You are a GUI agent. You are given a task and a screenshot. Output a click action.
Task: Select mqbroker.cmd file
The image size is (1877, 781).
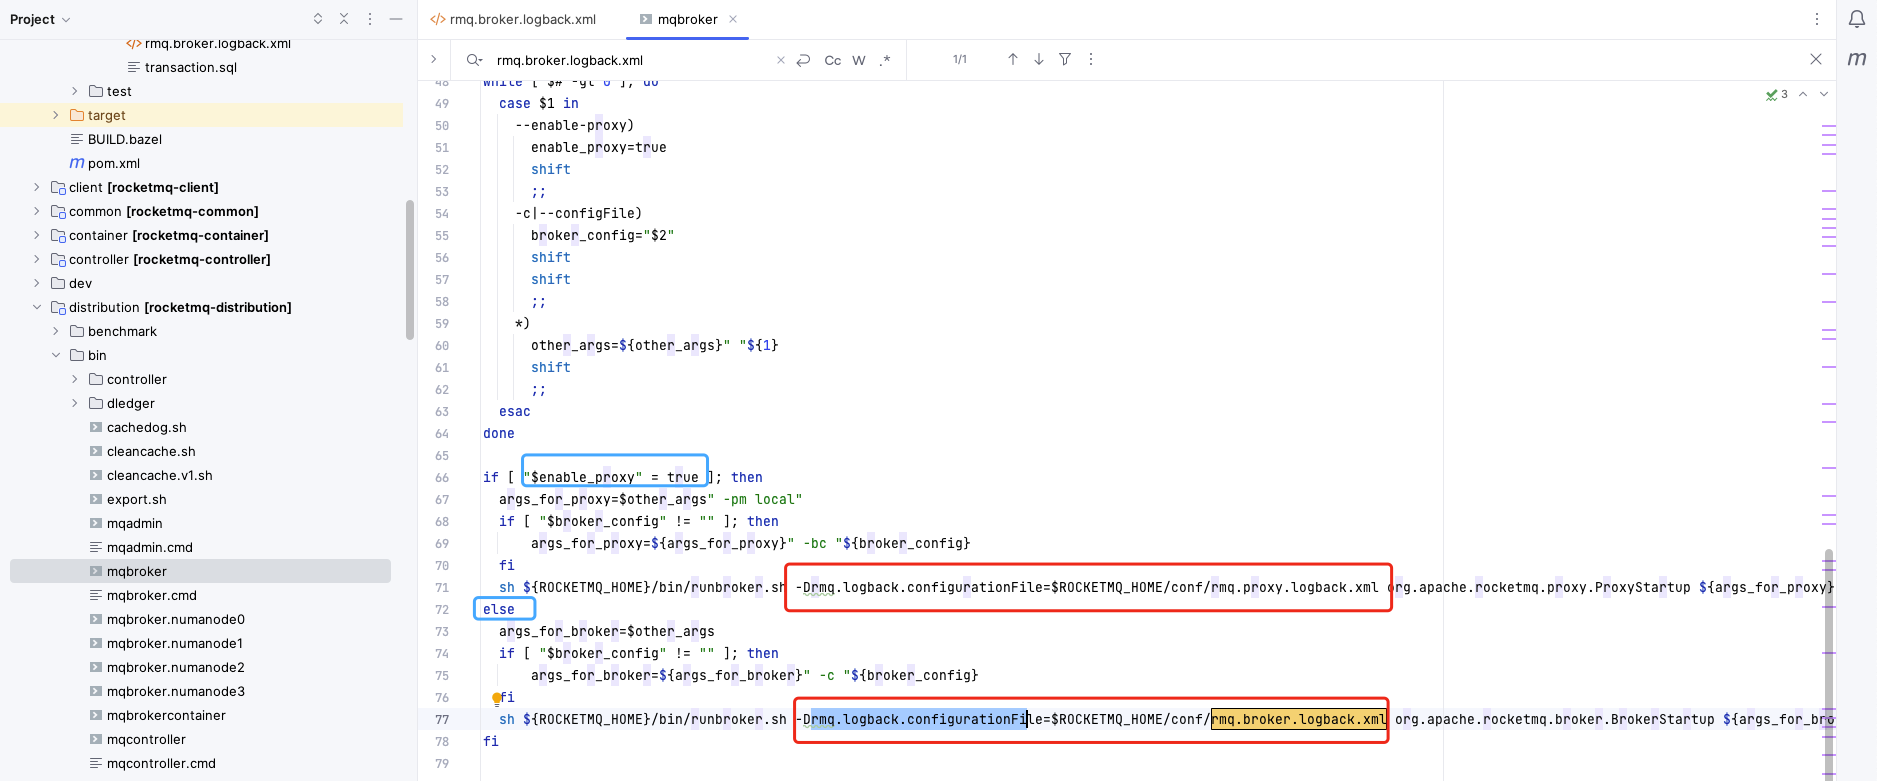coord(152,595)
